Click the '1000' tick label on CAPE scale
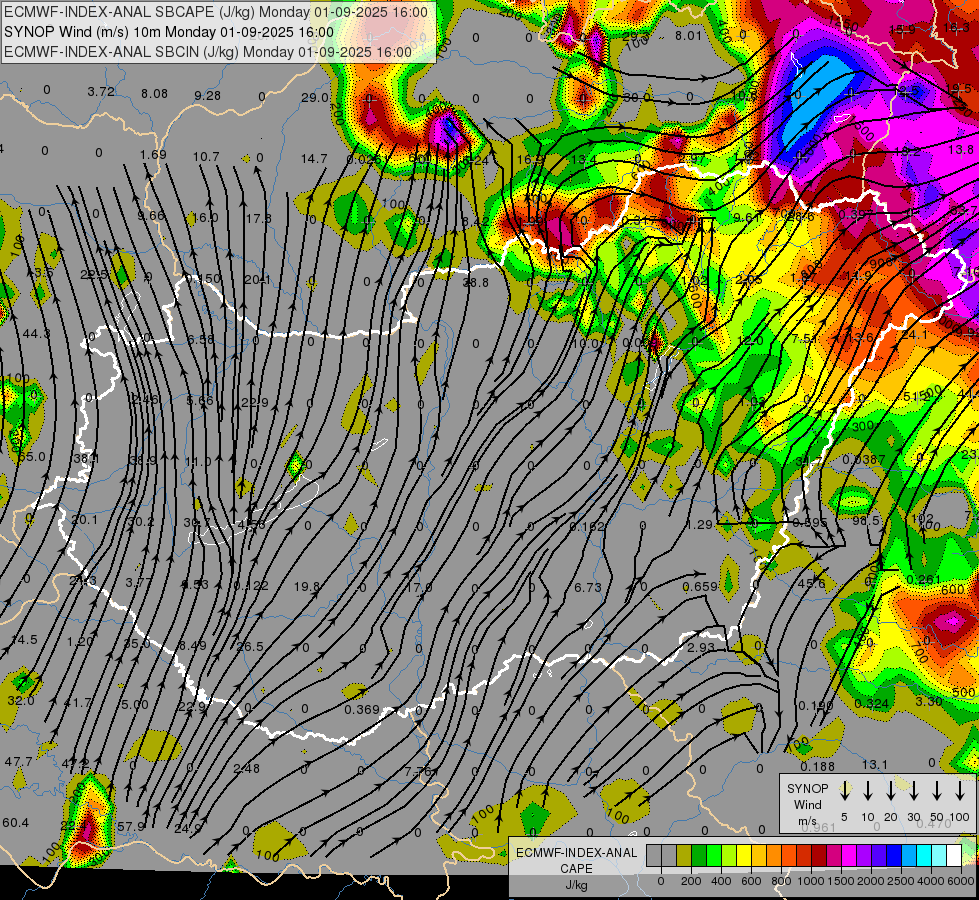The image size is (979, 900). coord(812,881)
